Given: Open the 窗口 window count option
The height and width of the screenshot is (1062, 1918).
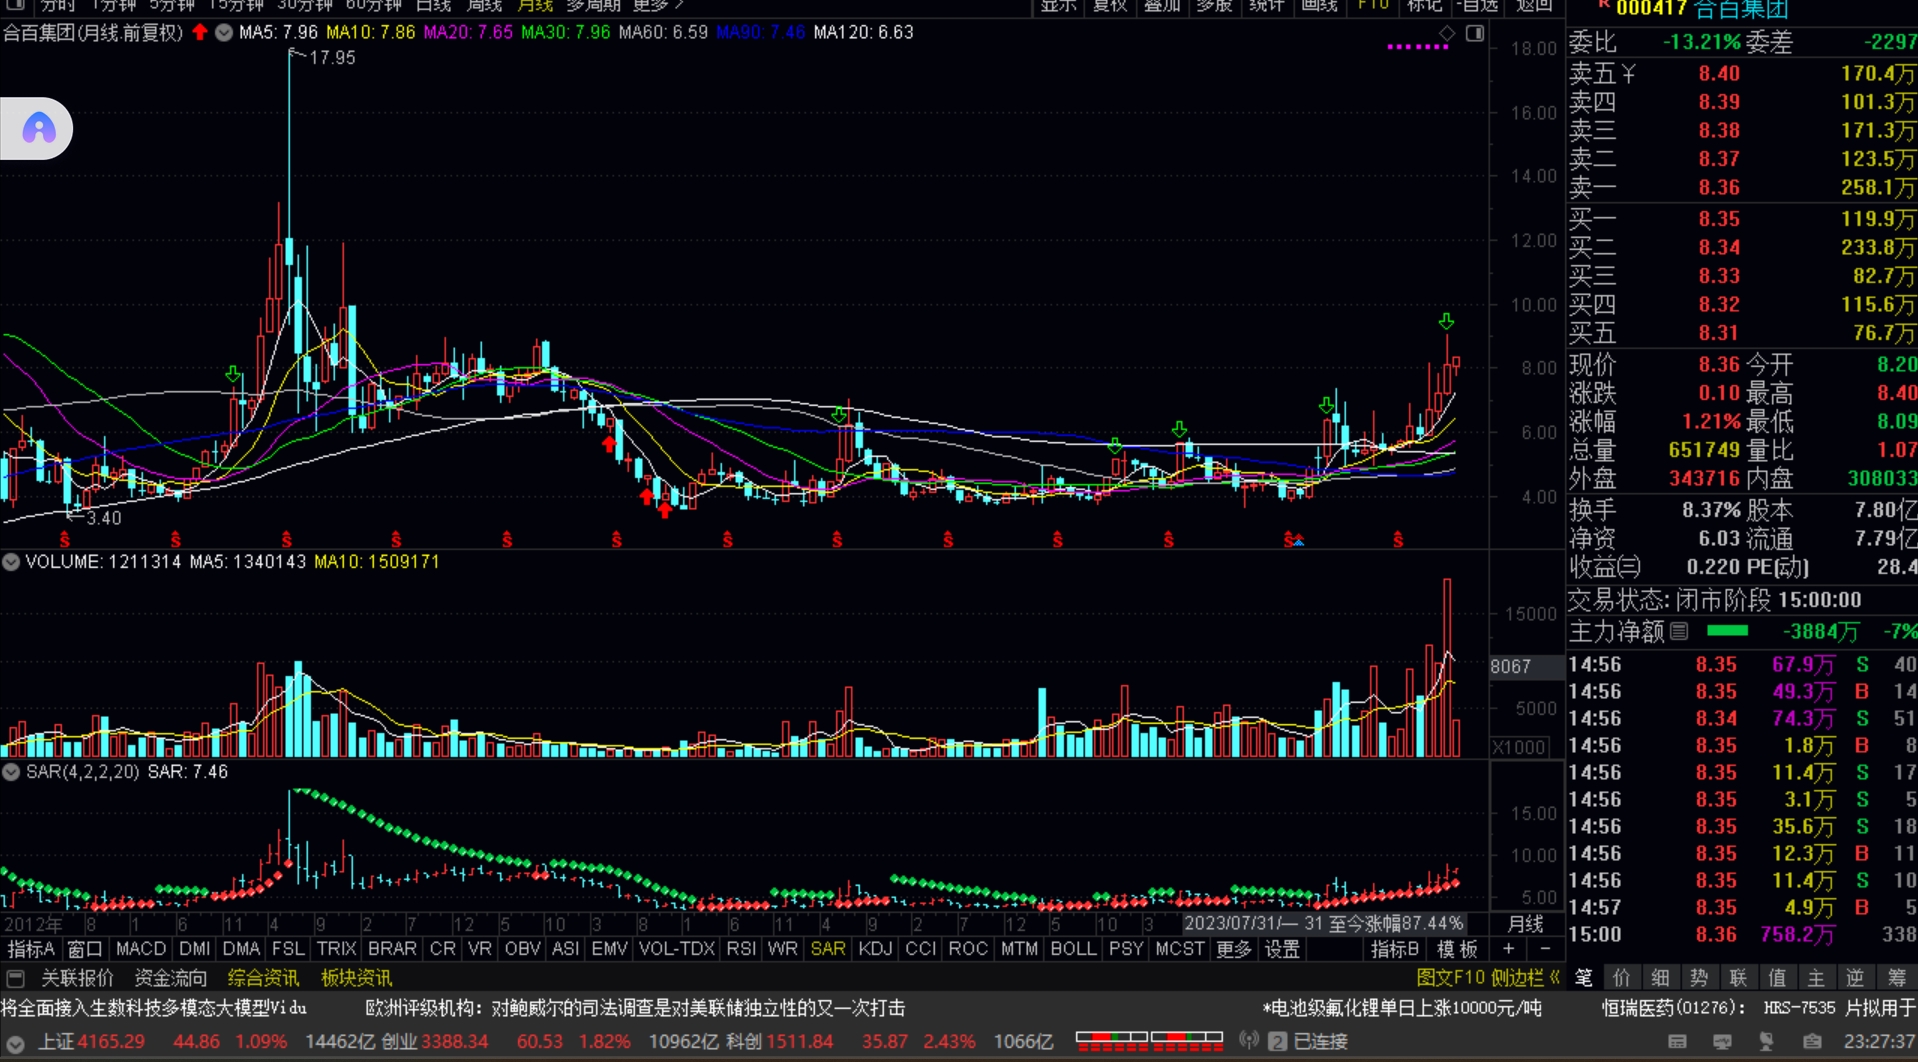Looking at the screenshot, I should pos(85,949).
